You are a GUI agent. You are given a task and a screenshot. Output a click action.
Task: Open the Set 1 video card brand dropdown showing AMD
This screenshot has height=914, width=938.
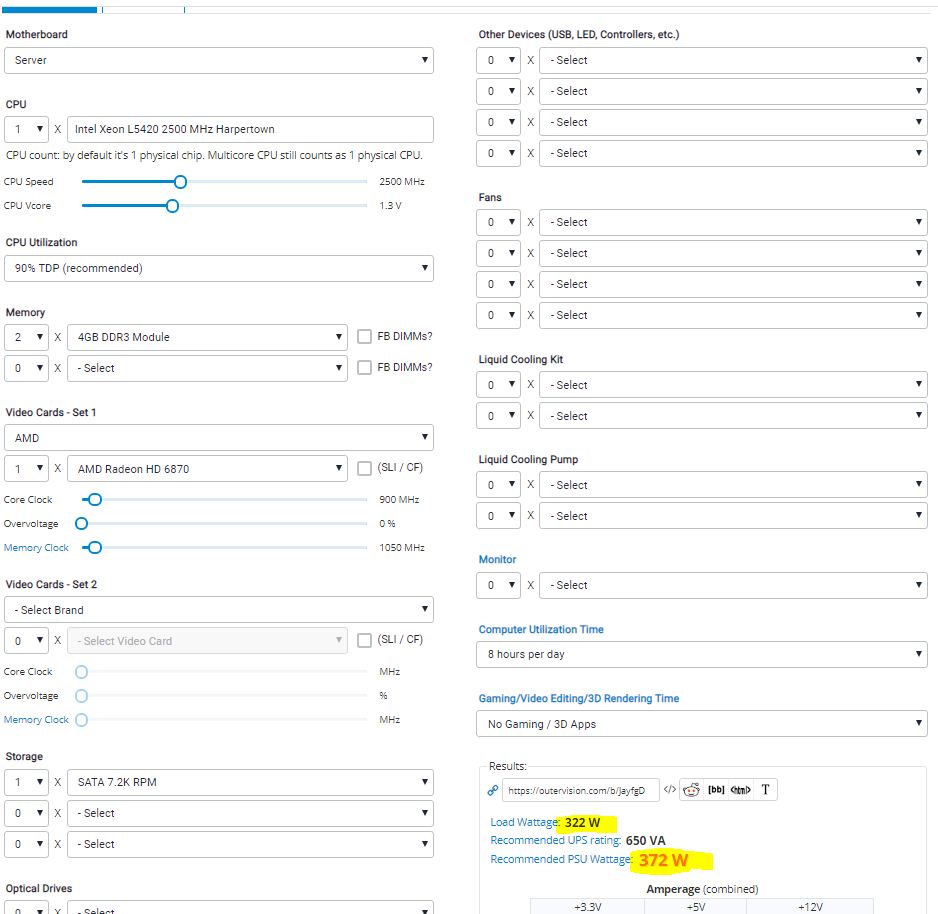219,438
